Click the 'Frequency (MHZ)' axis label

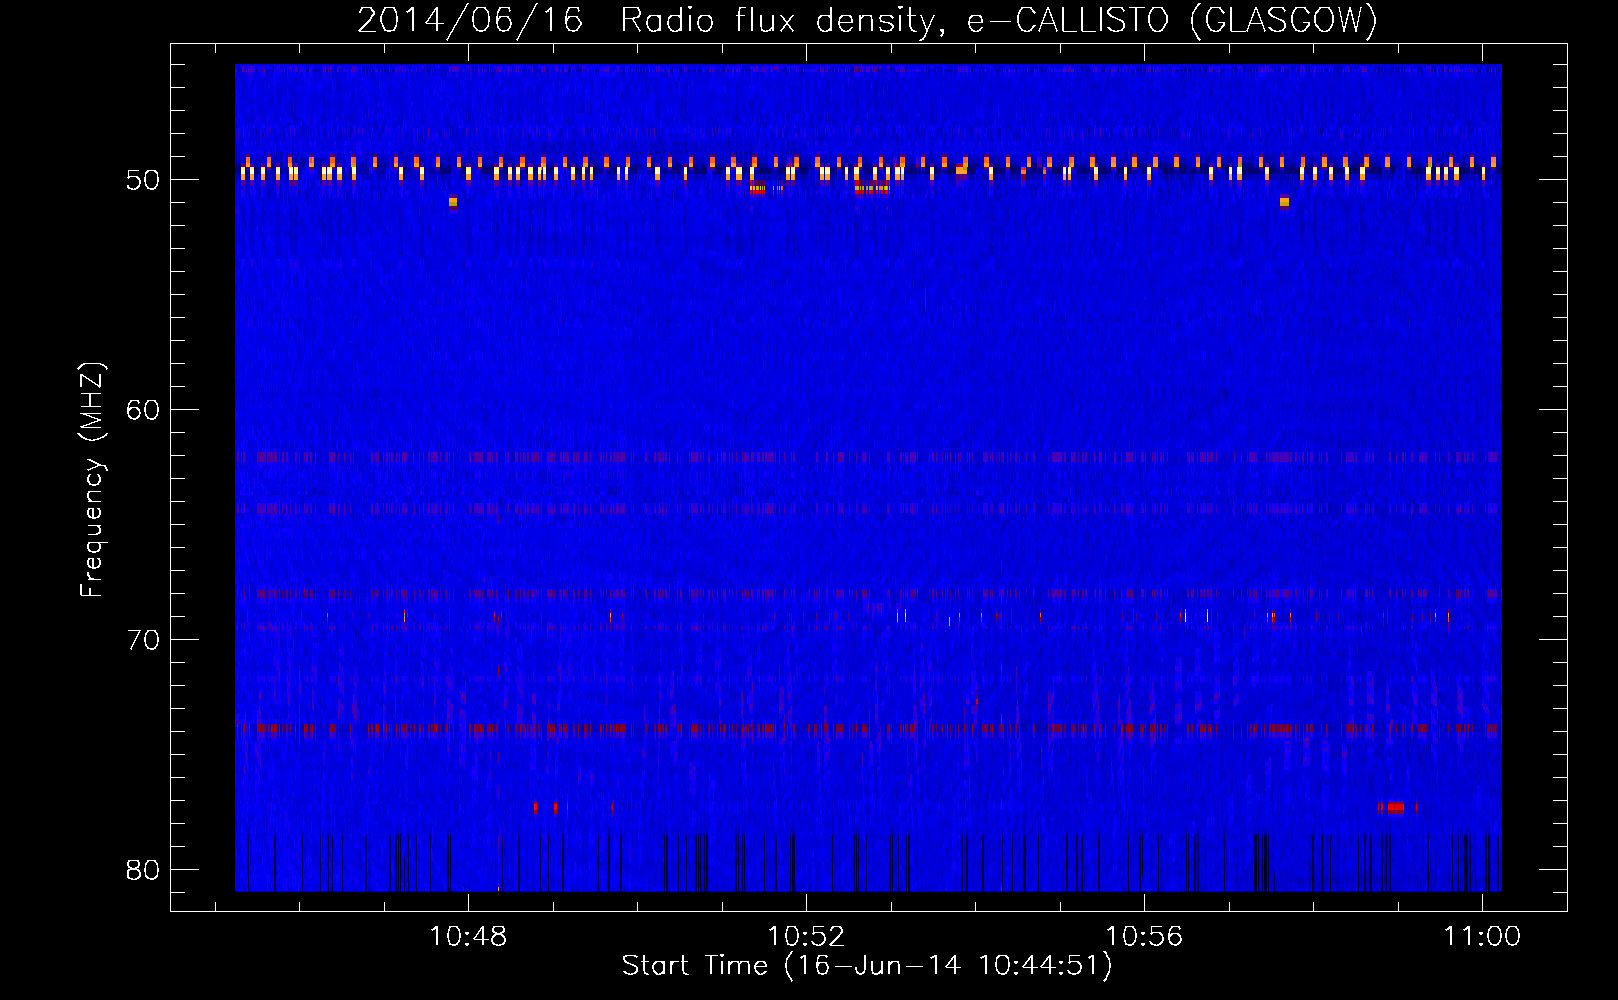coord(92,480)
